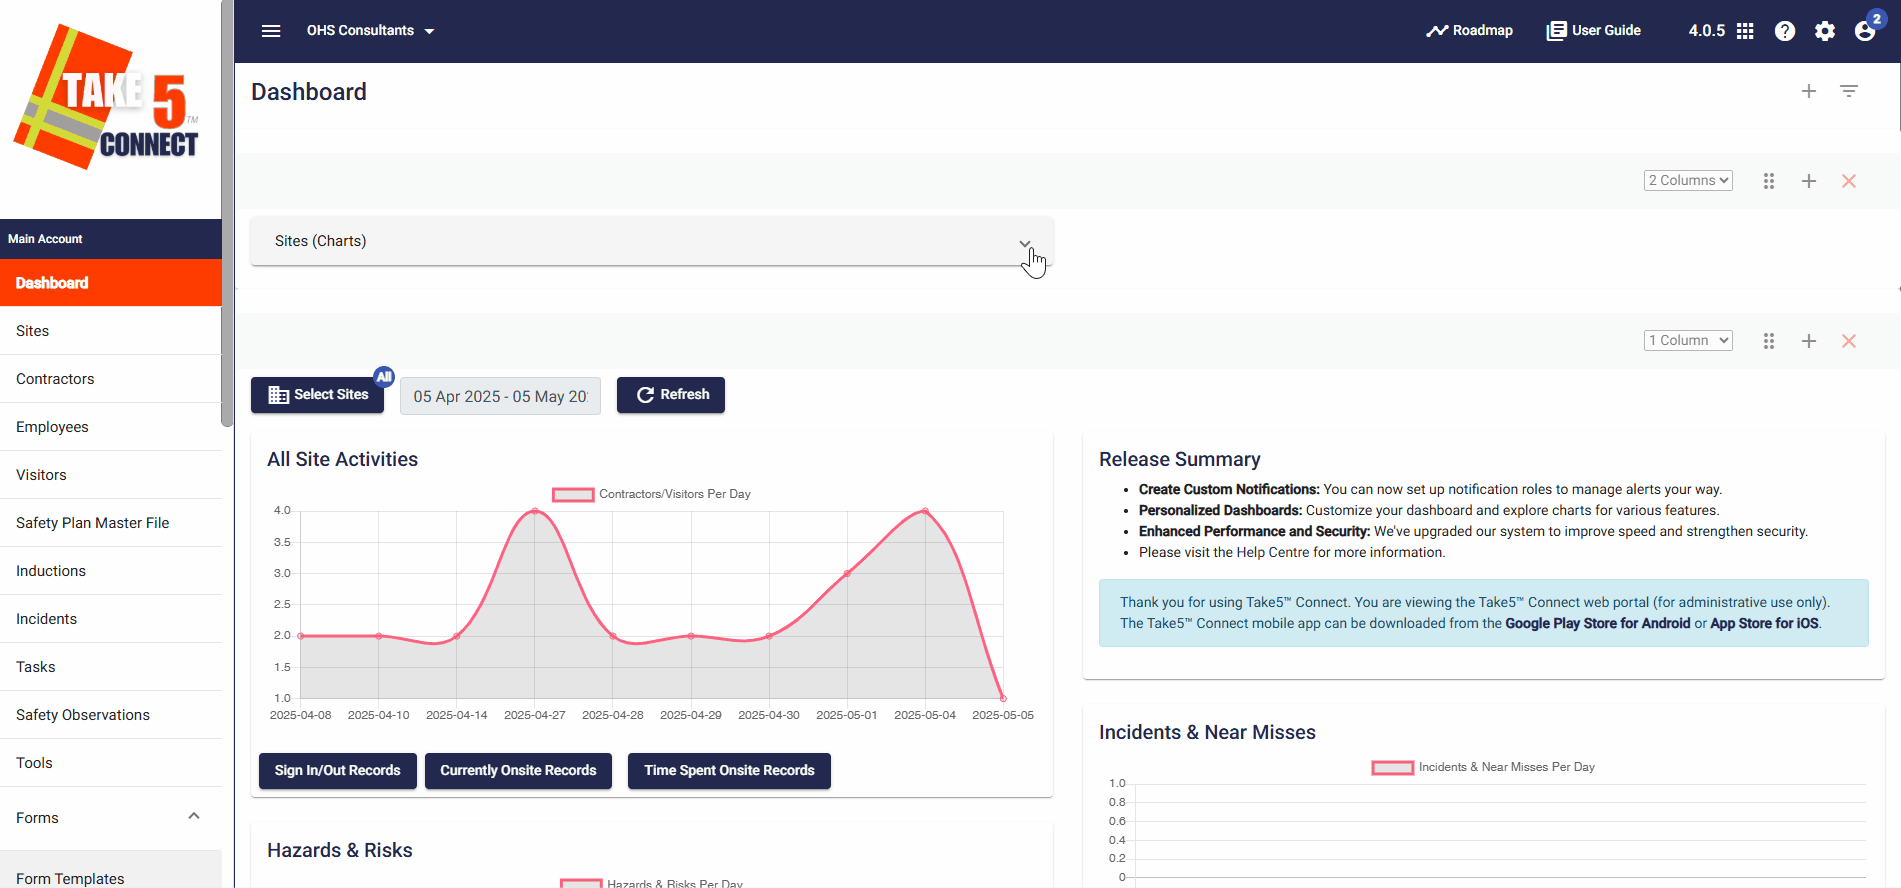Open Contractors in the sidebar

point(111,379)
